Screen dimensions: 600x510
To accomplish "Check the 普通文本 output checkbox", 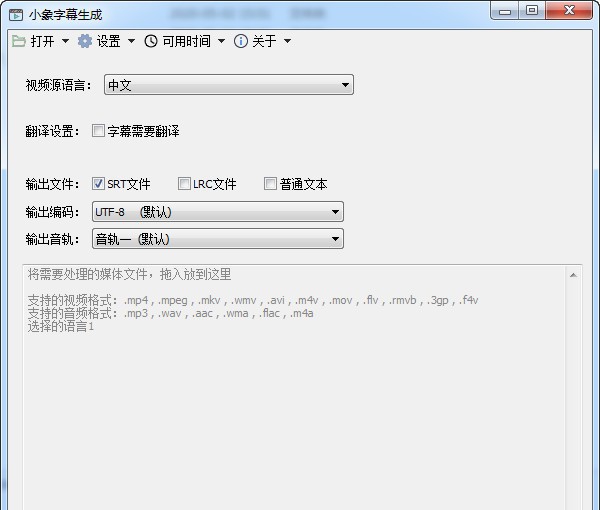I will [270, 184].
